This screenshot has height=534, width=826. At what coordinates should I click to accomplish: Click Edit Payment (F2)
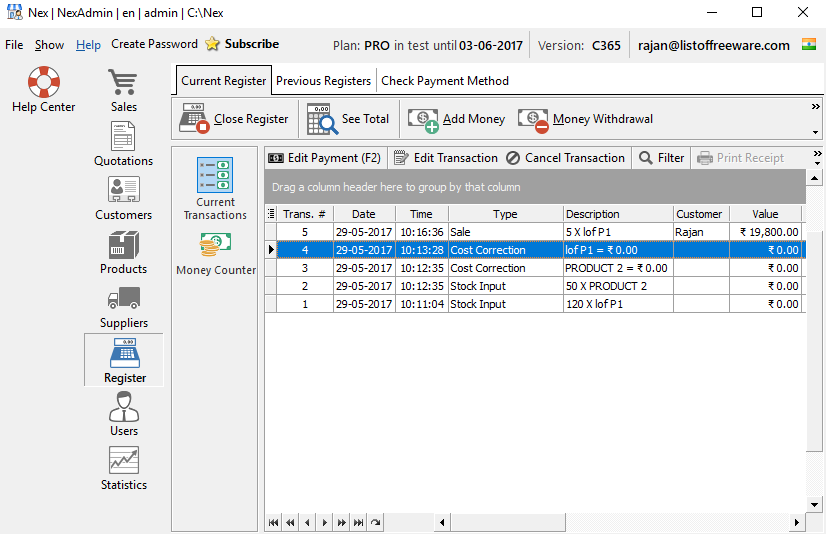pos(324,158)
